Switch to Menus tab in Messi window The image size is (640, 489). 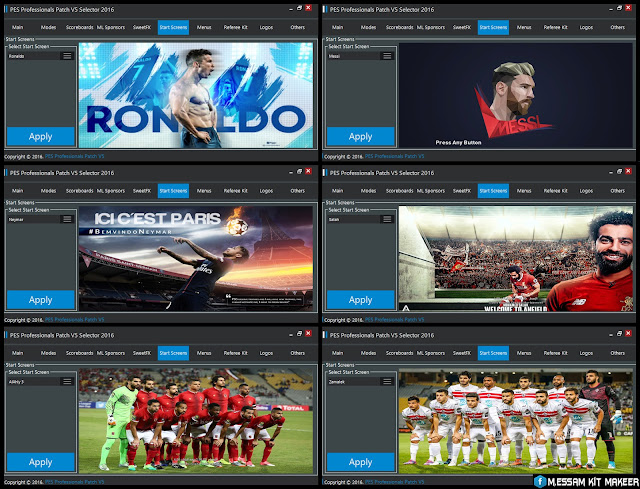(x=524, y=27)
